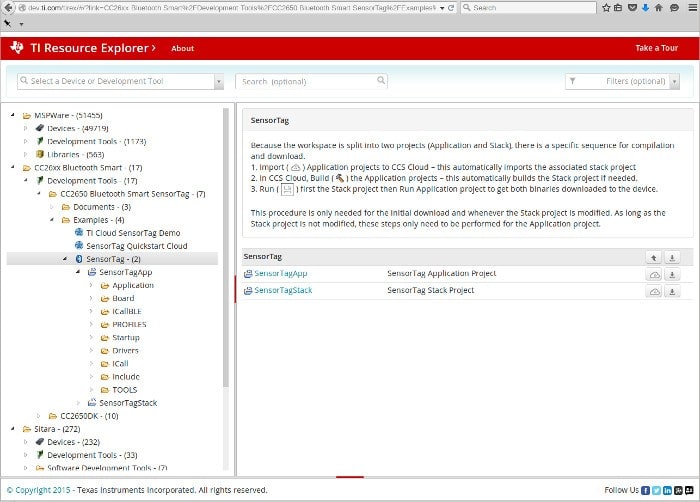The height and width of the screenshot is (502, 700).
Task: Expand the SensorTagStack tree node arrow
Action: pyautogui.click(x=78, y=403)
